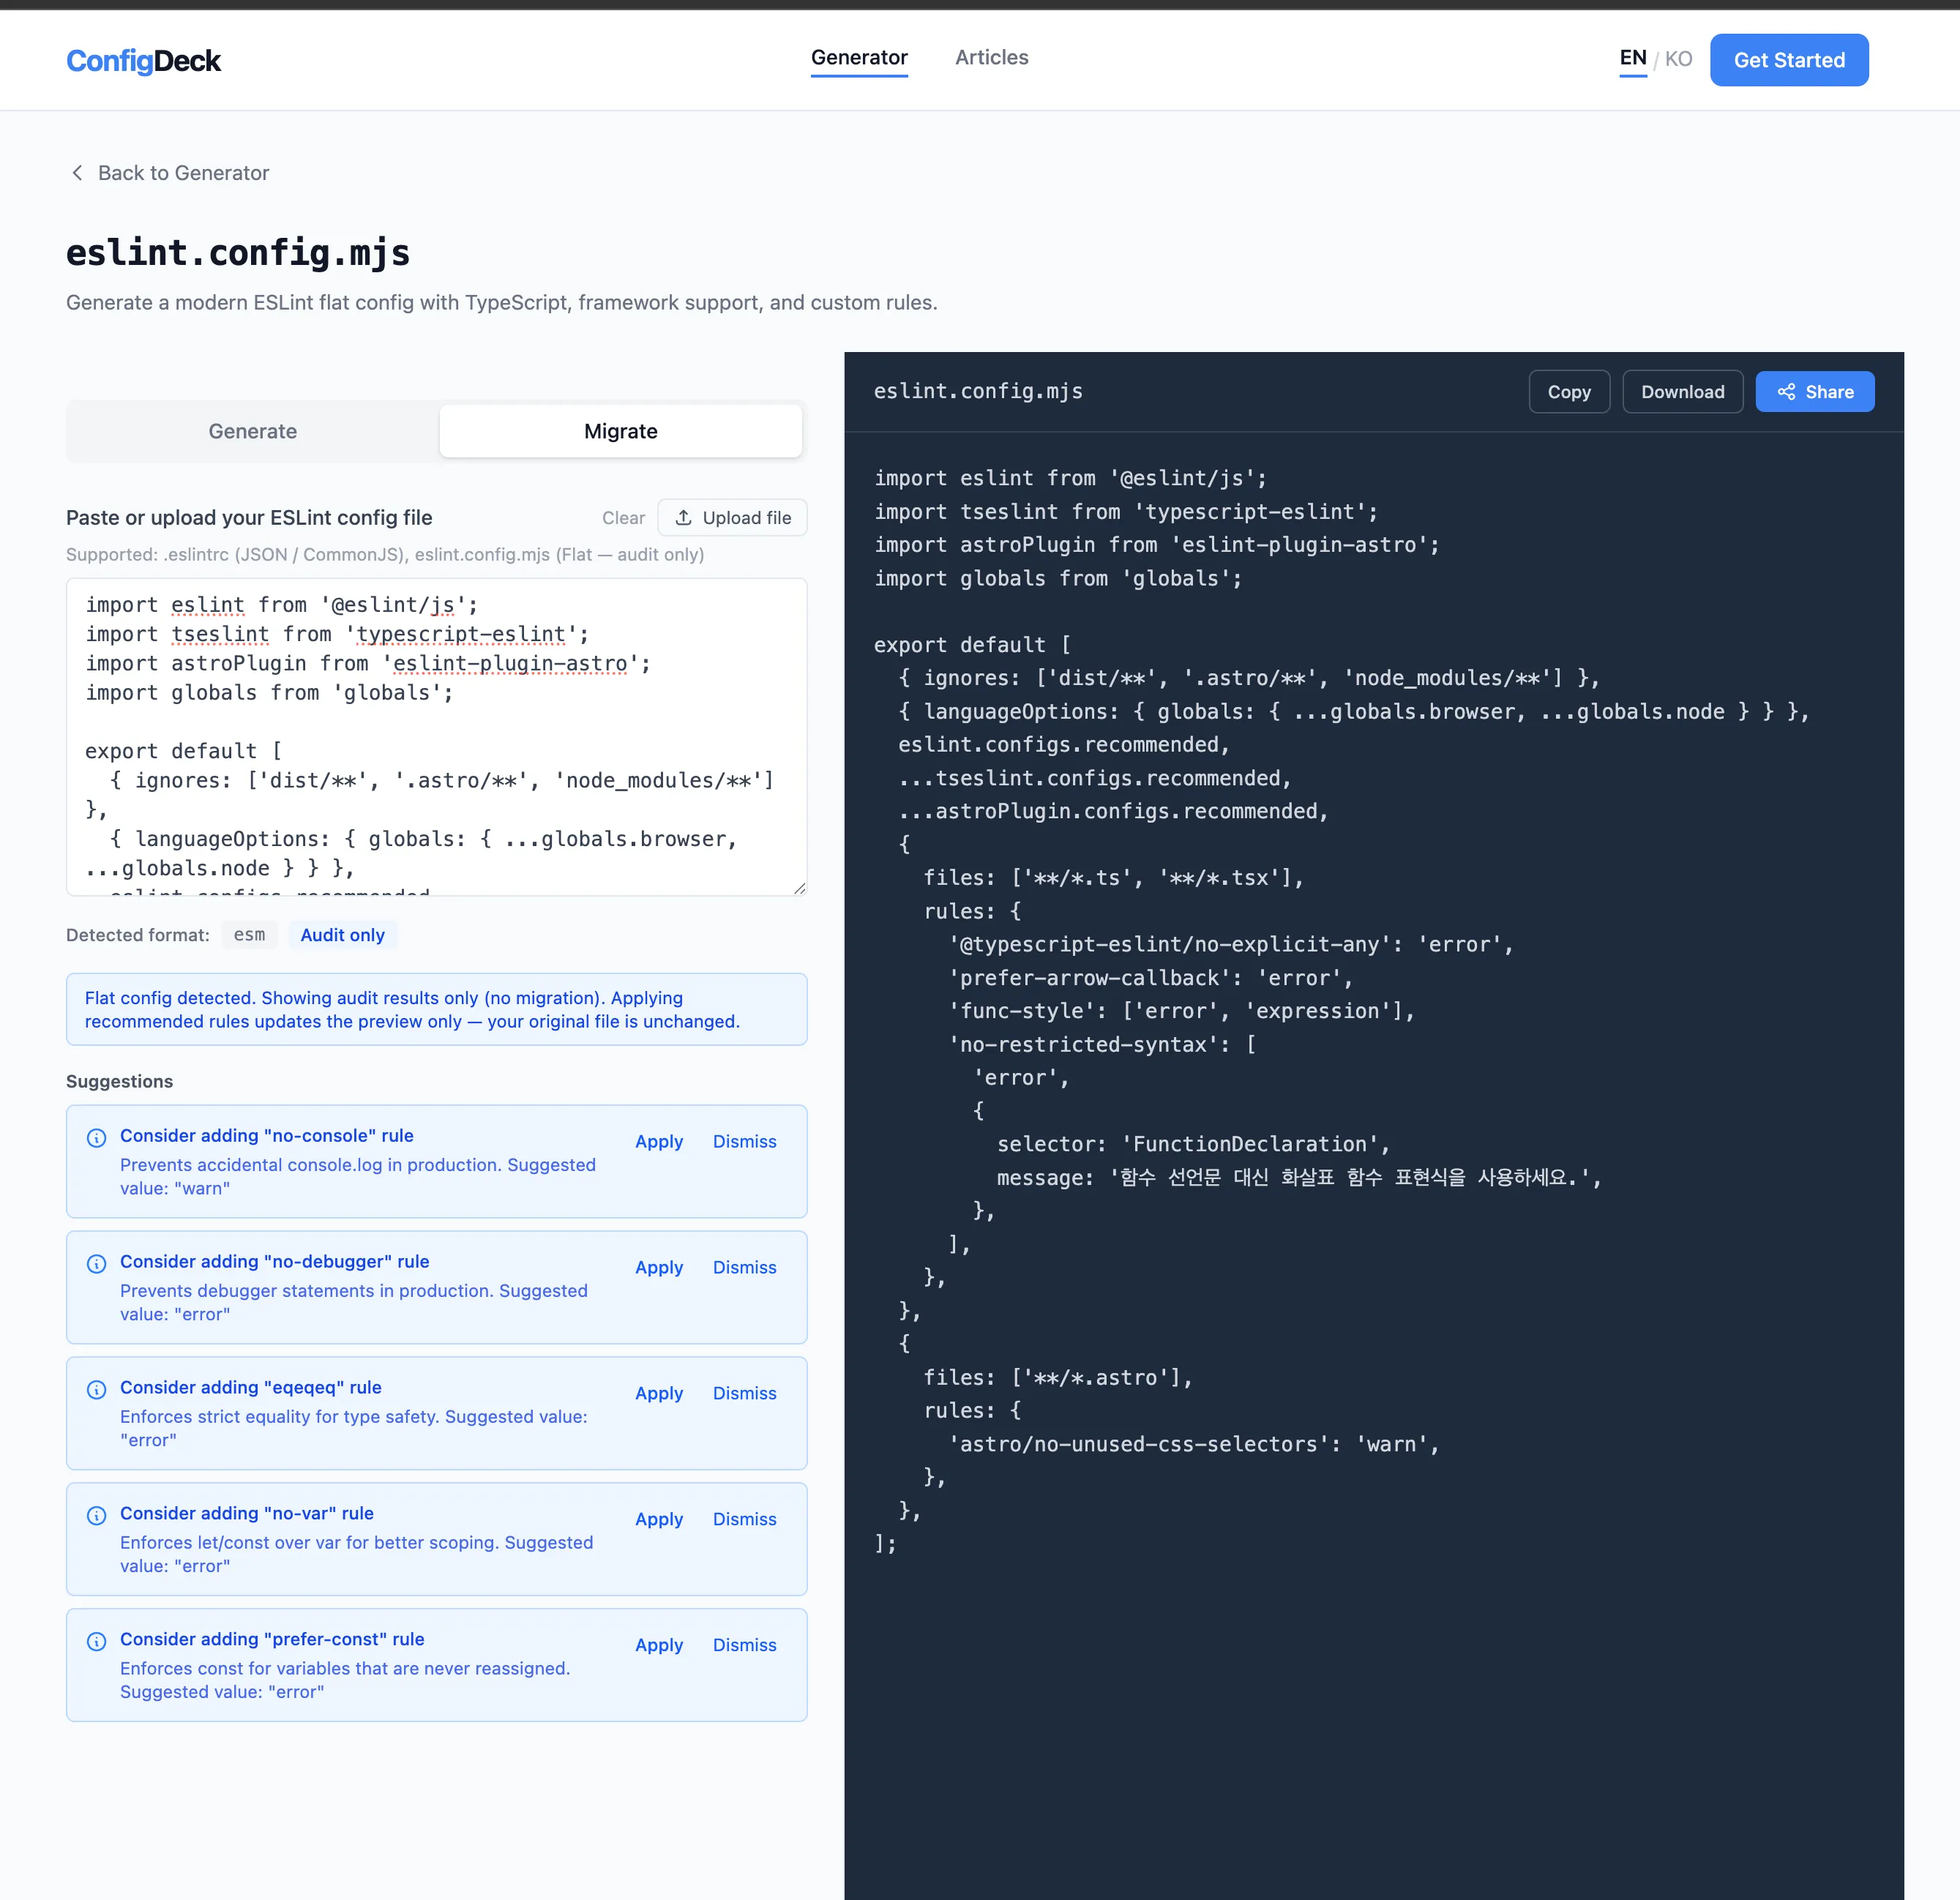Screen dimensions: 1960x1900
Task: Click the esm detected format badge
Action: coord(249,935)
